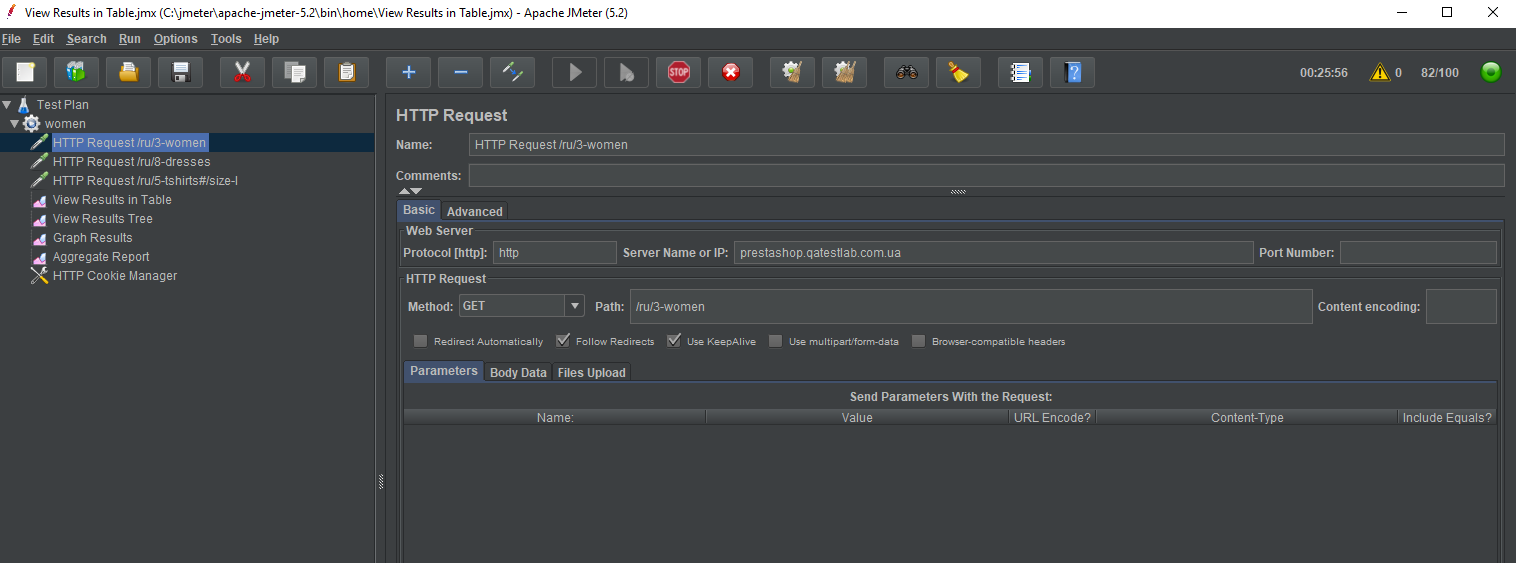Click the broom Reset Search icon
Image resolution: width=1516 pixels, height=563 pixels.
click(959, 72)
